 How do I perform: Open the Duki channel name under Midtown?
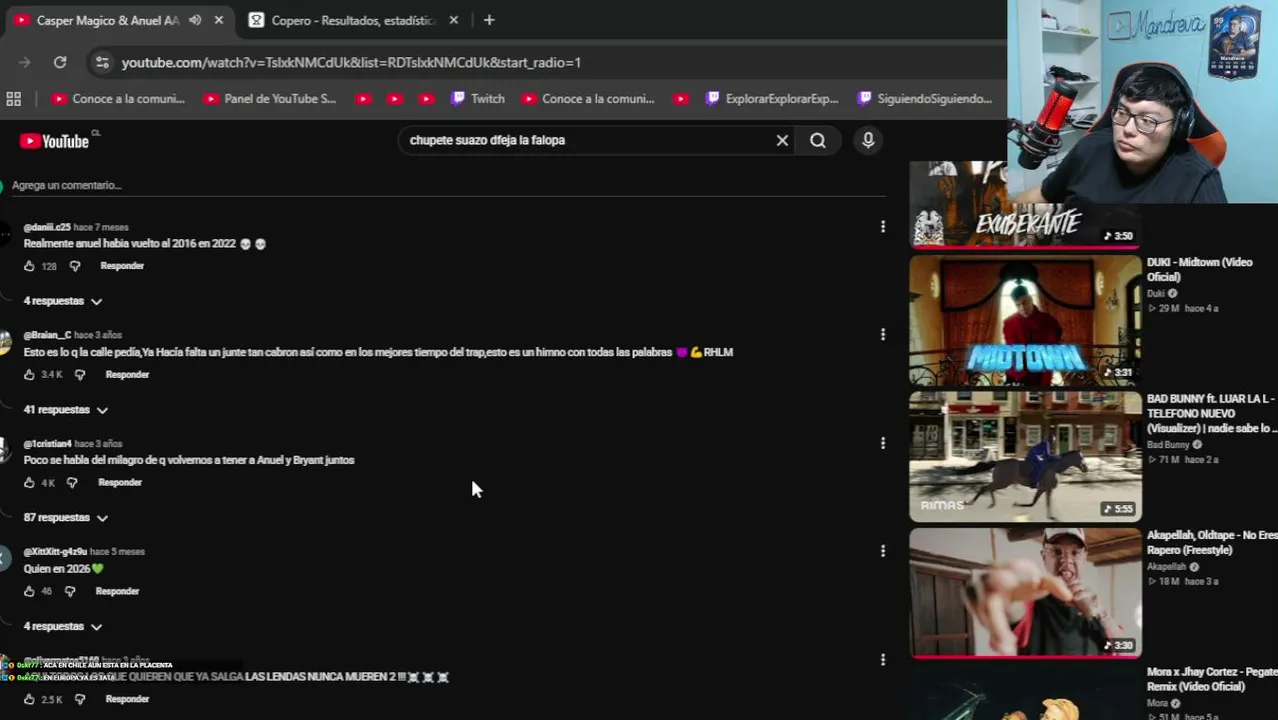click(x=1156, y=294)
